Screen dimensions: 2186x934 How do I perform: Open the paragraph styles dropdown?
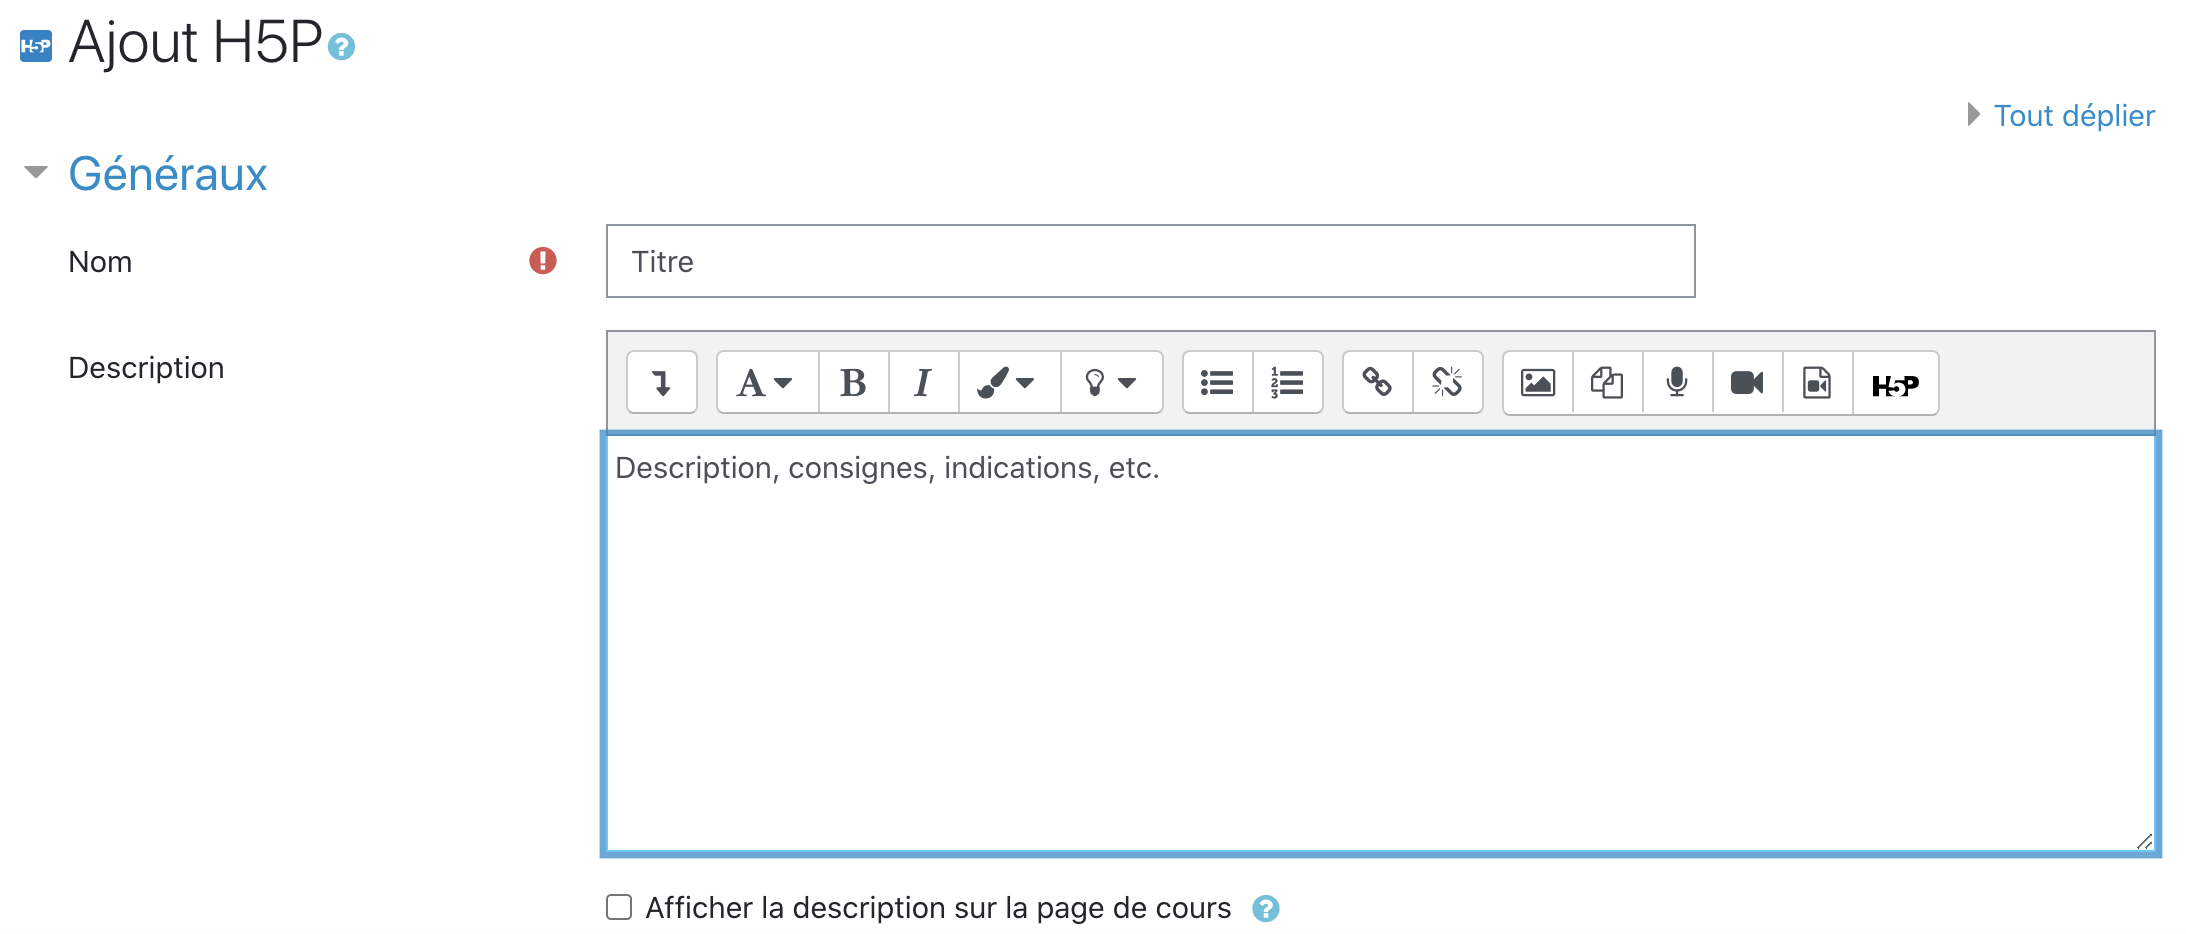(766, 383)
